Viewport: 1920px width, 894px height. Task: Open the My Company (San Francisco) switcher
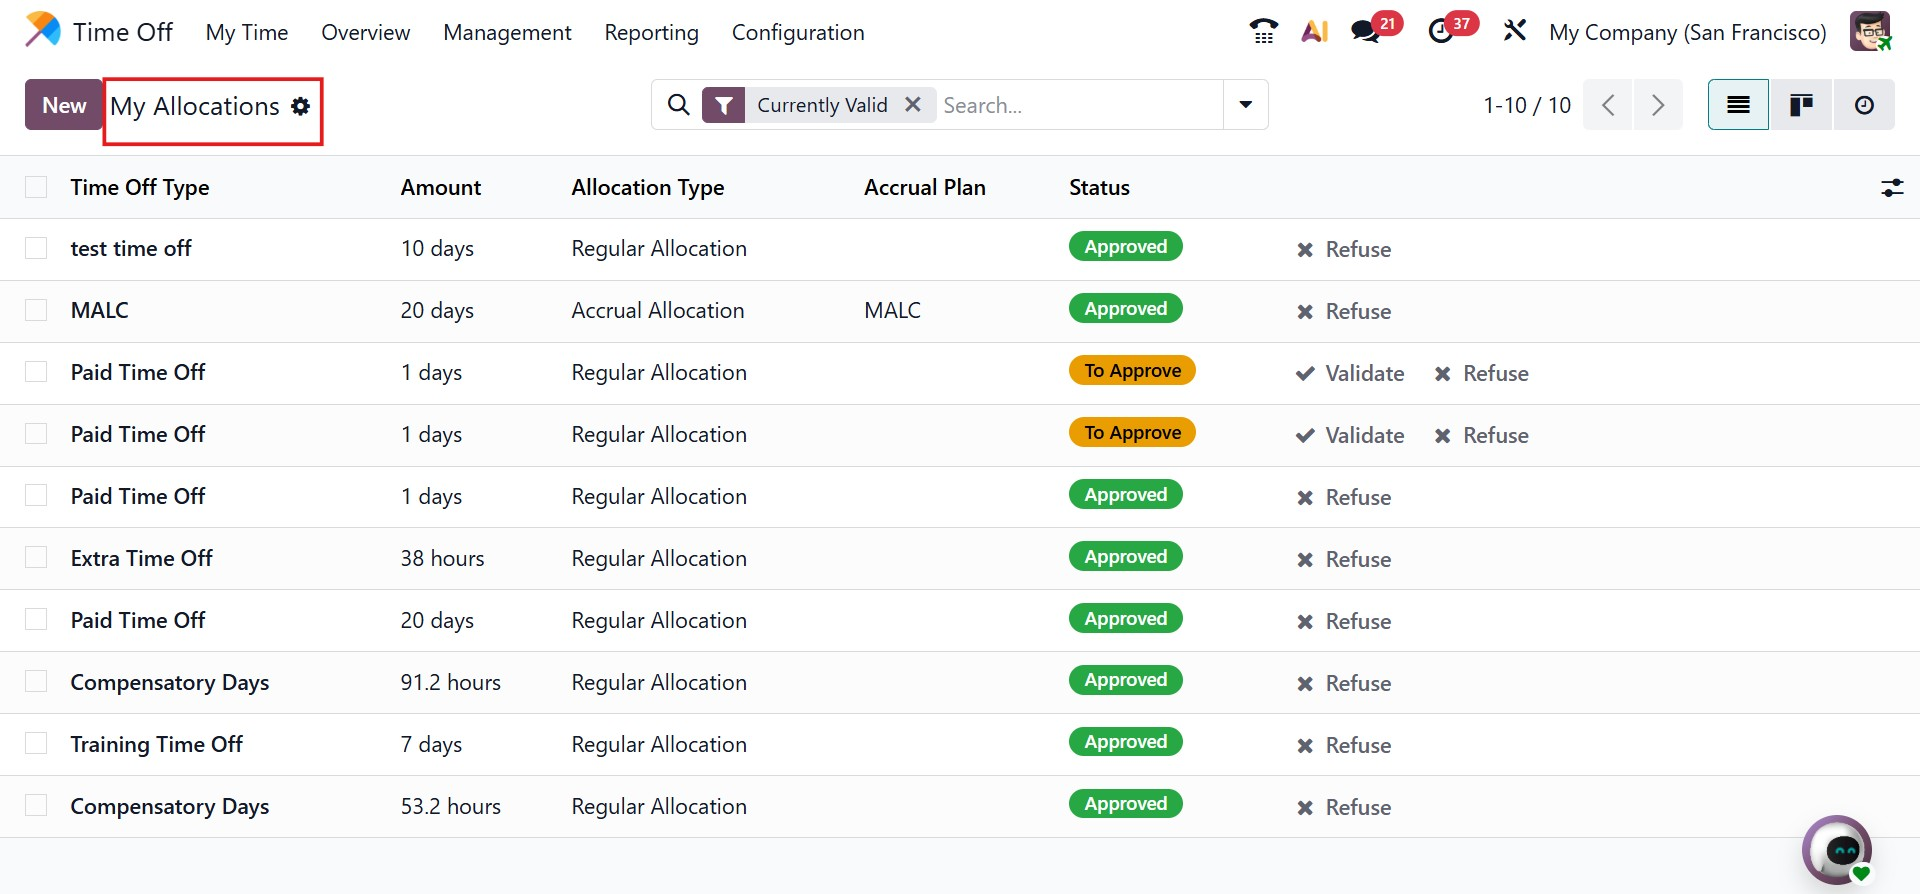coord(1687,32)
